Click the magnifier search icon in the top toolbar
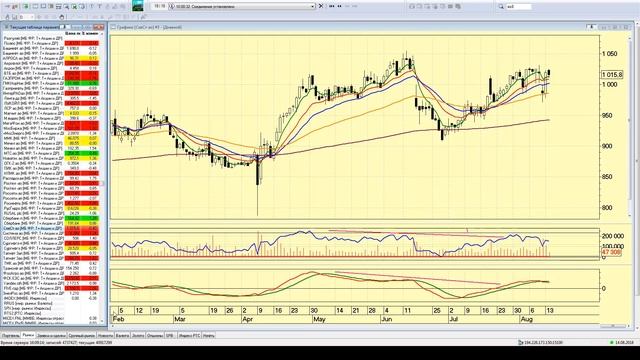640x360 pixels. click(x=501, y=7)
